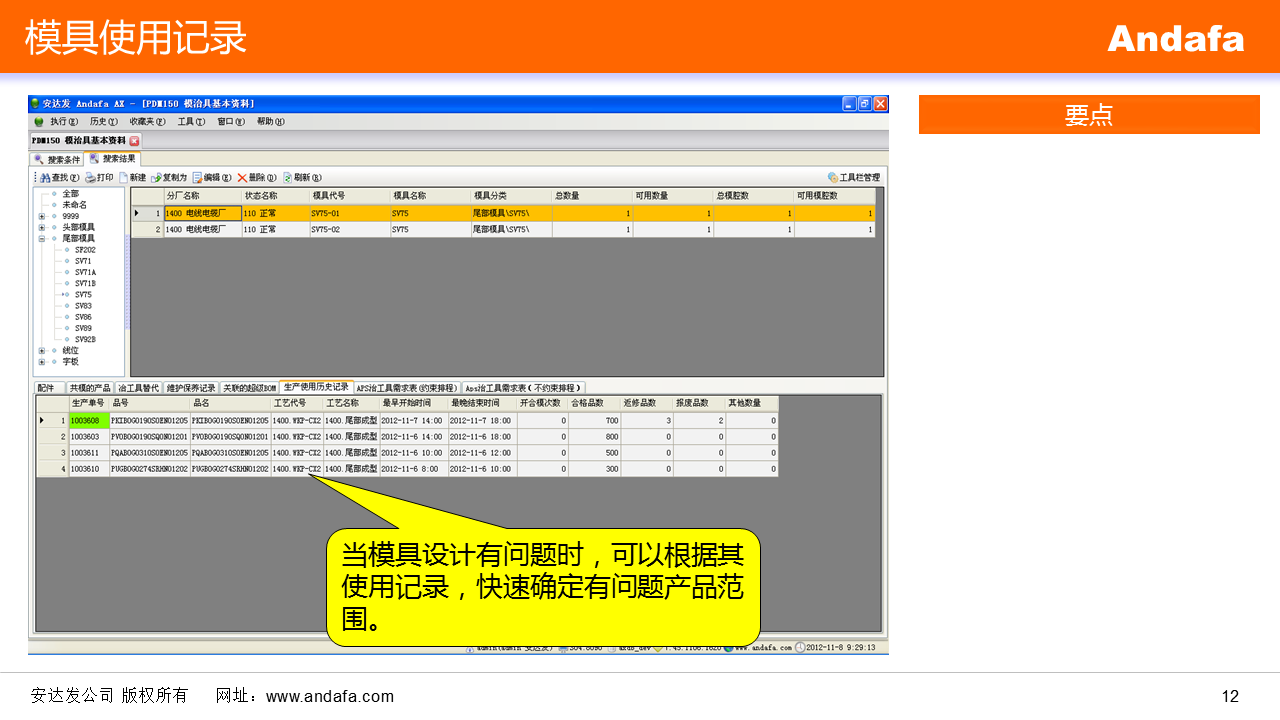Click the 打印 (Print) printer icon
This screenshot has width=1280, height=720.
click(90, 177)
